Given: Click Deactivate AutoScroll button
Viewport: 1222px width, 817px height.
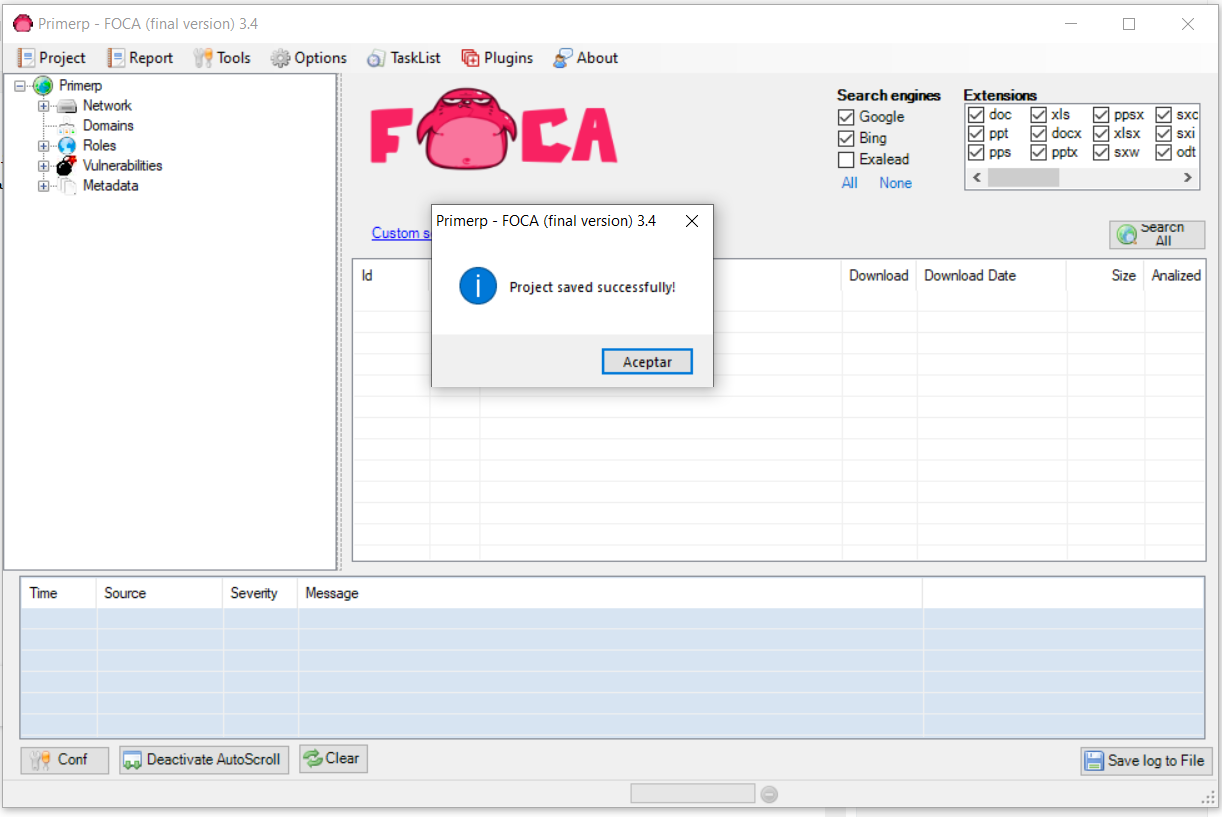Looking at the screenshot, I should point(204,760).
